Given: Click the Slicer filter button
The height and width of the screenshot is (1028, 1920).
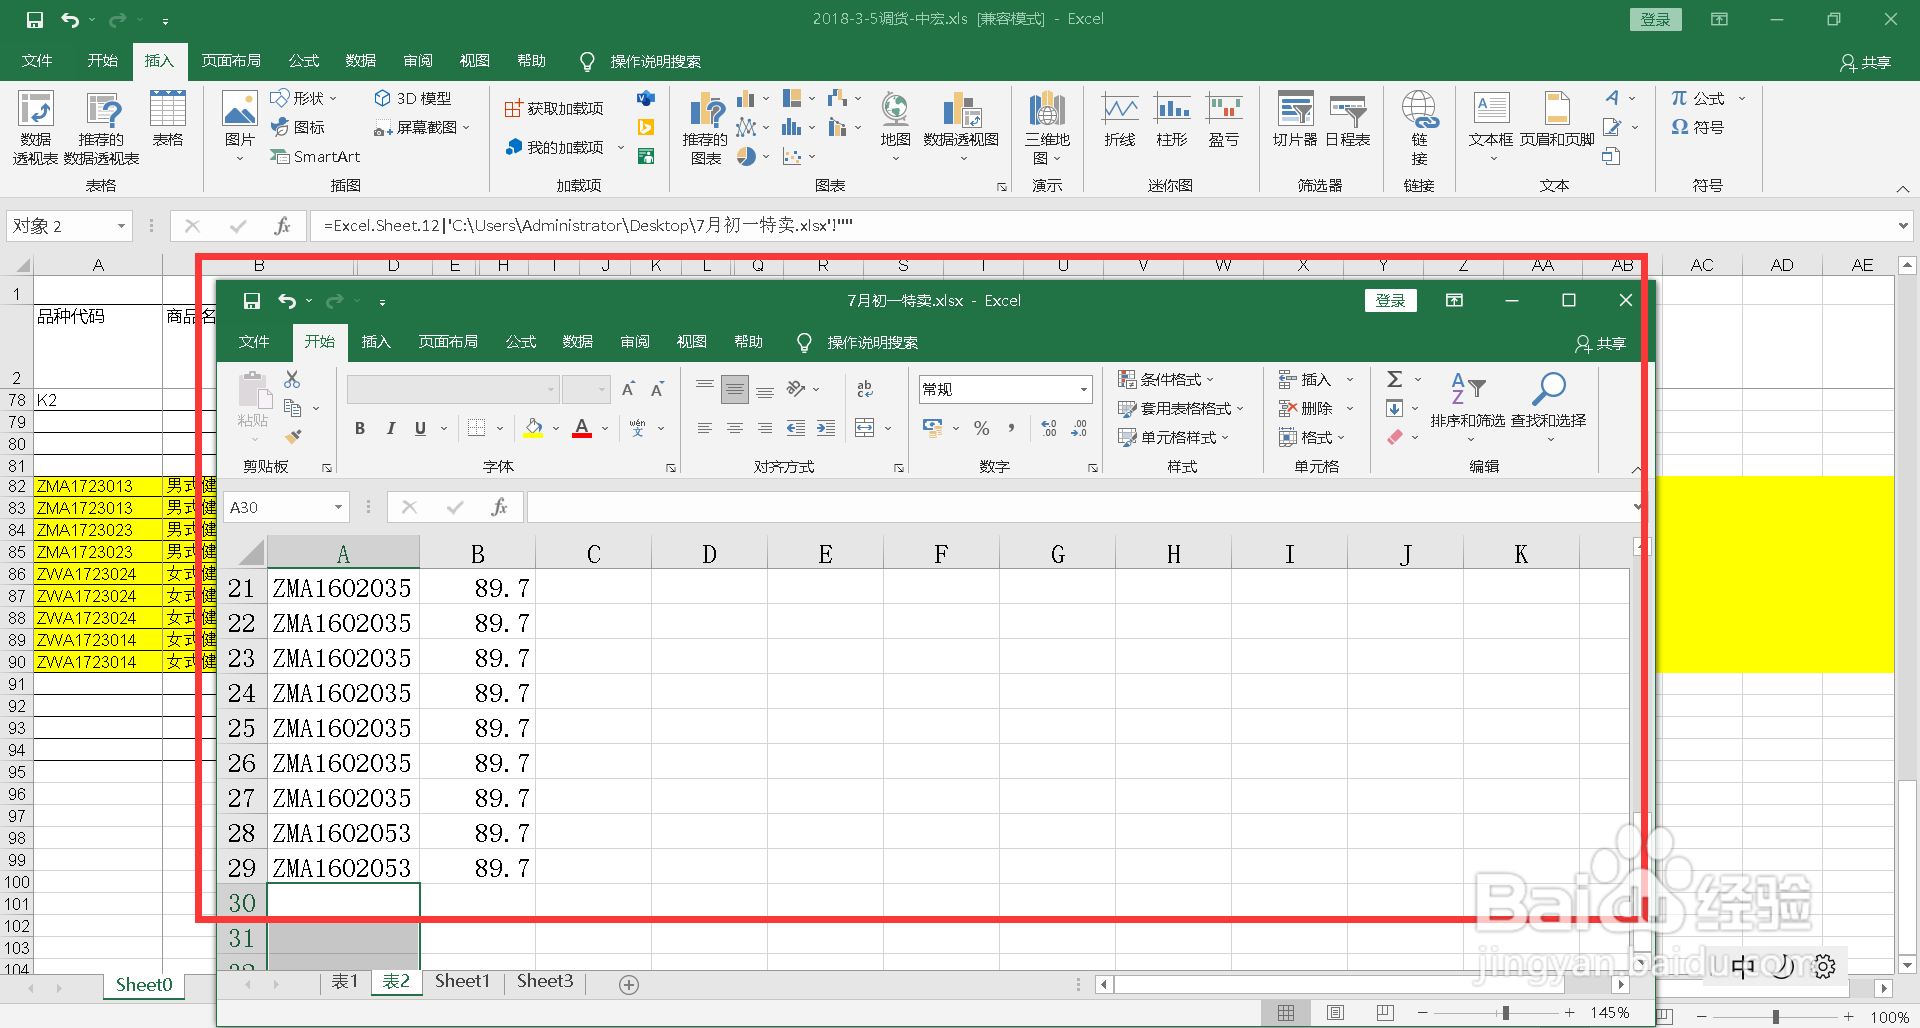Looking at the screenshot, I should (1295, 119).
